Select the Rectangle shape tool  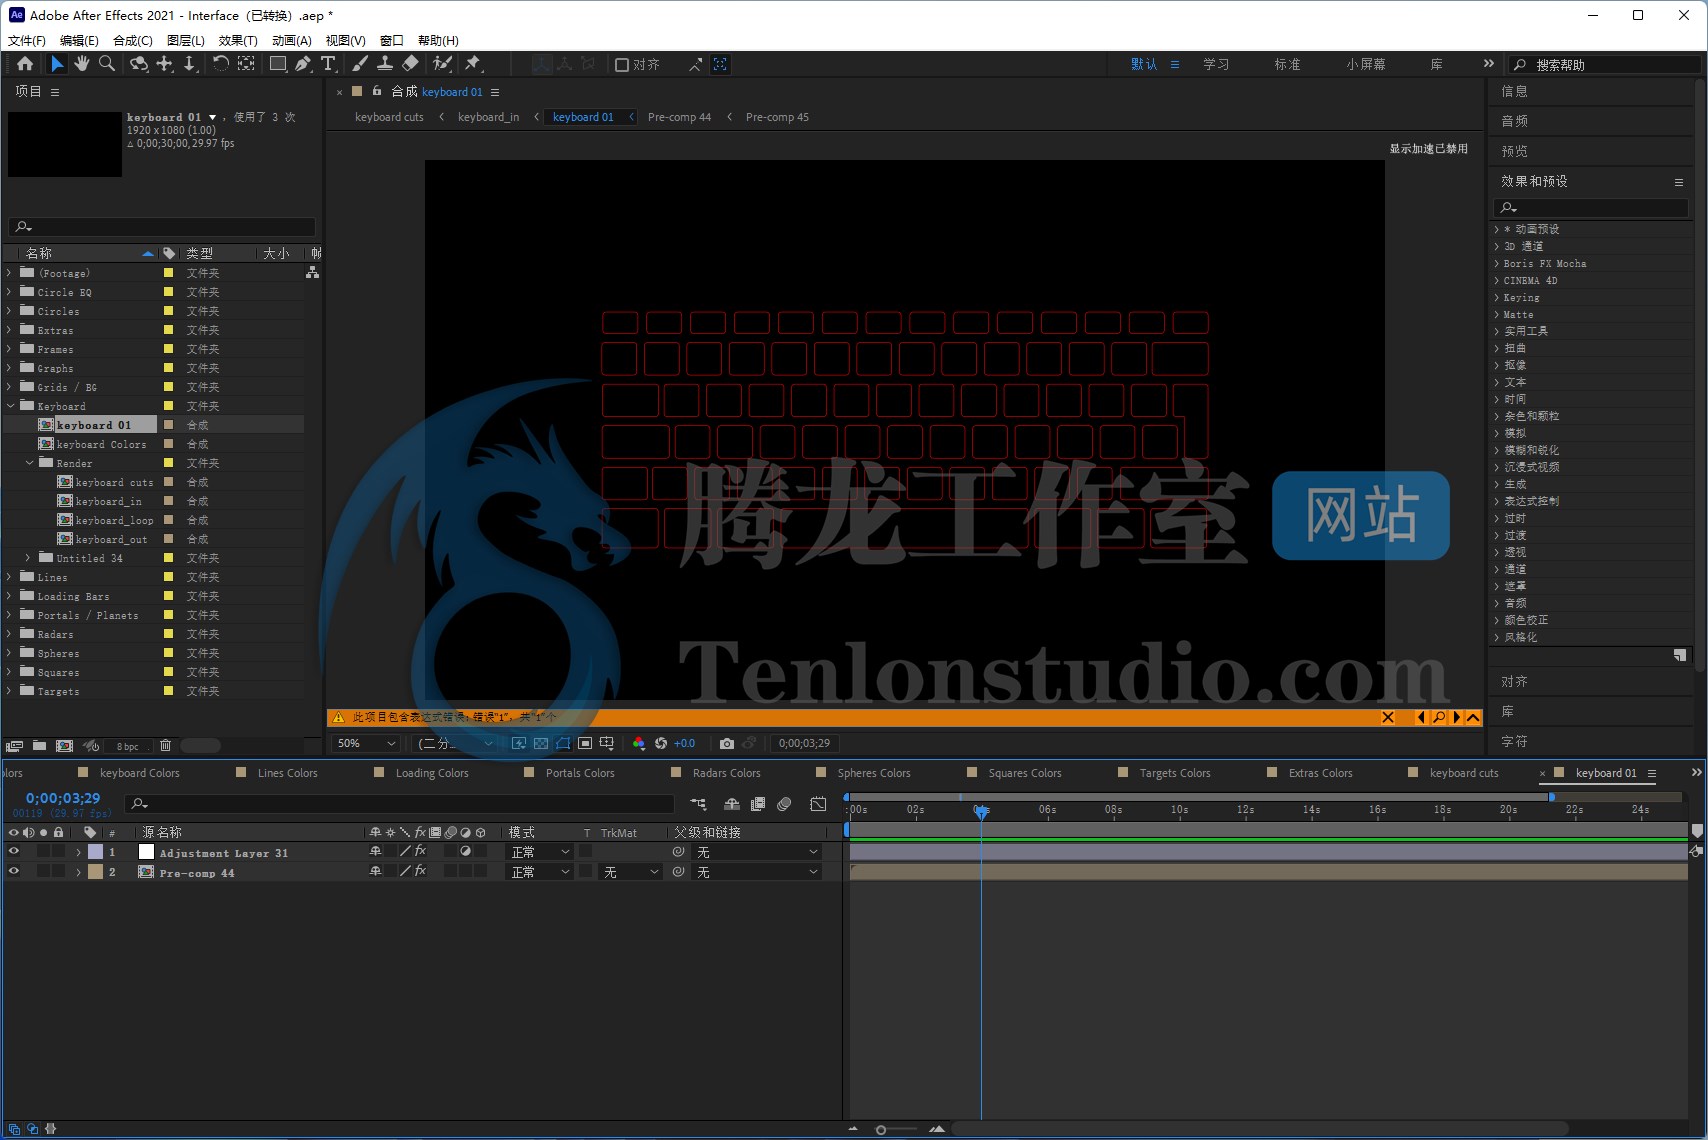click(x=278, y=64)
